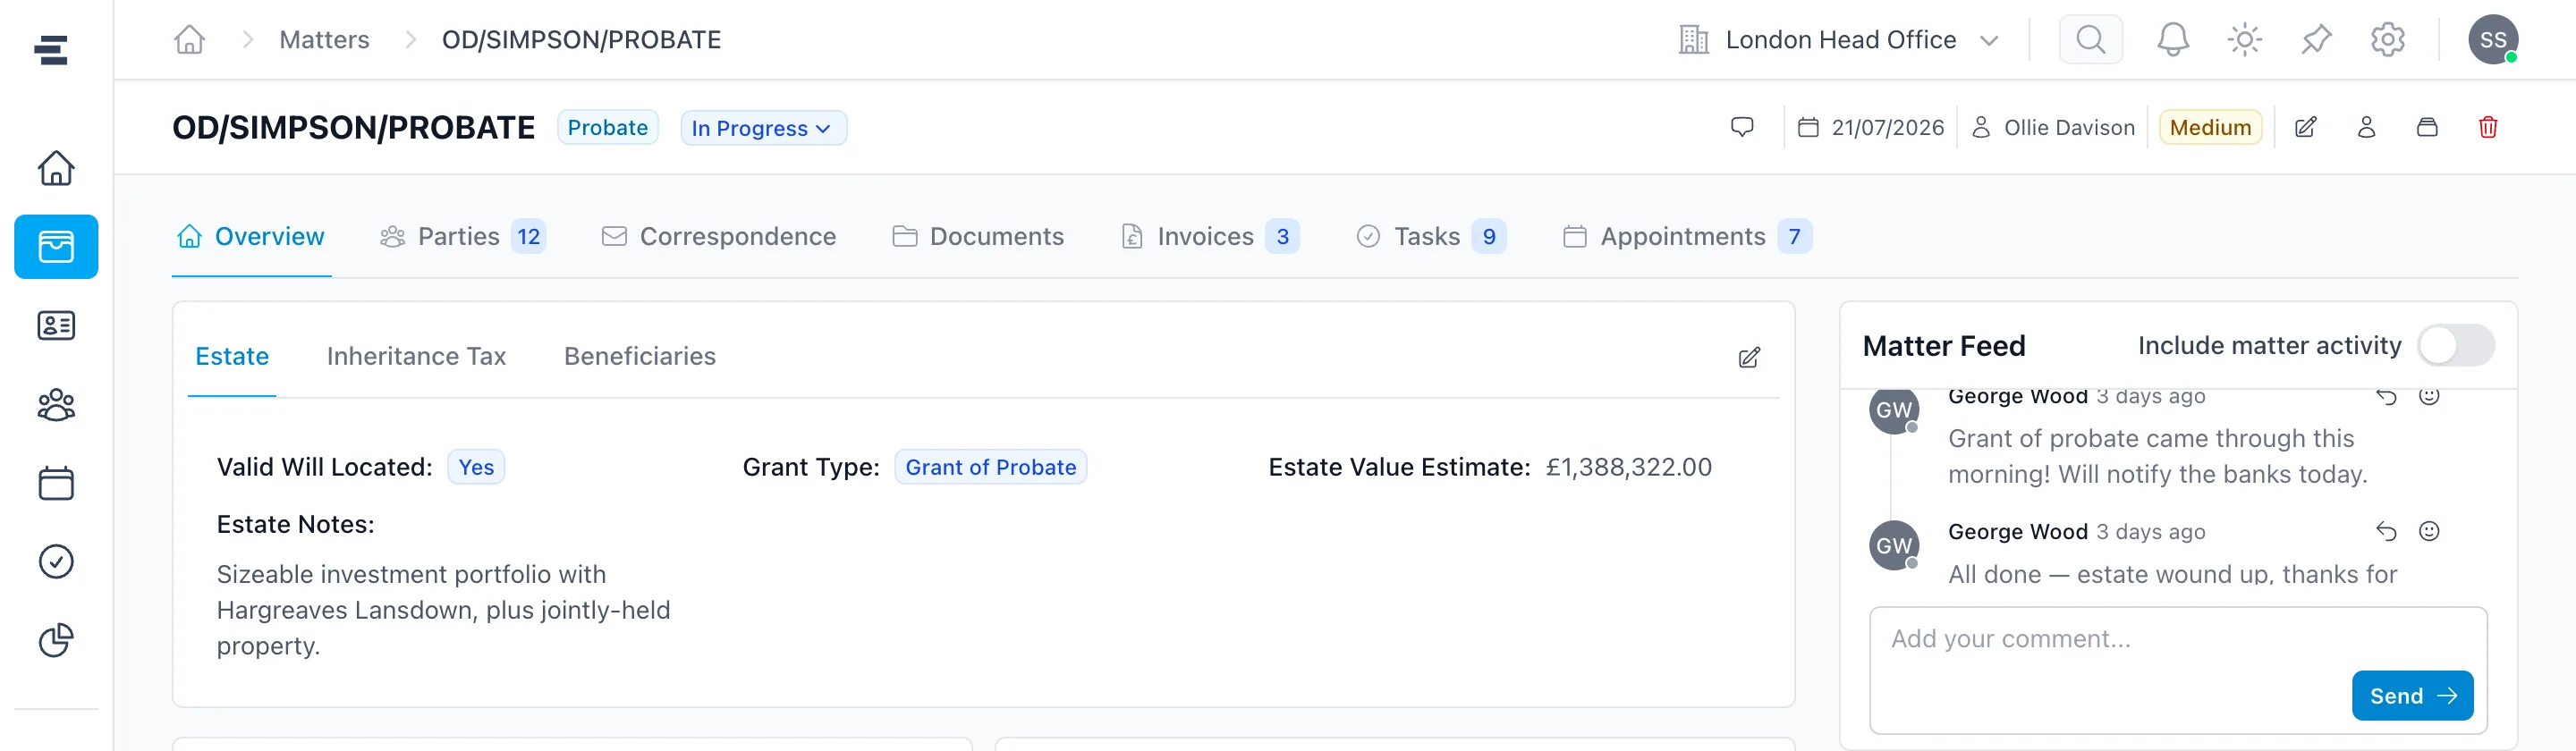
Task: Click the pin icon in the top bar
Action: click(x=2316, y=40)
